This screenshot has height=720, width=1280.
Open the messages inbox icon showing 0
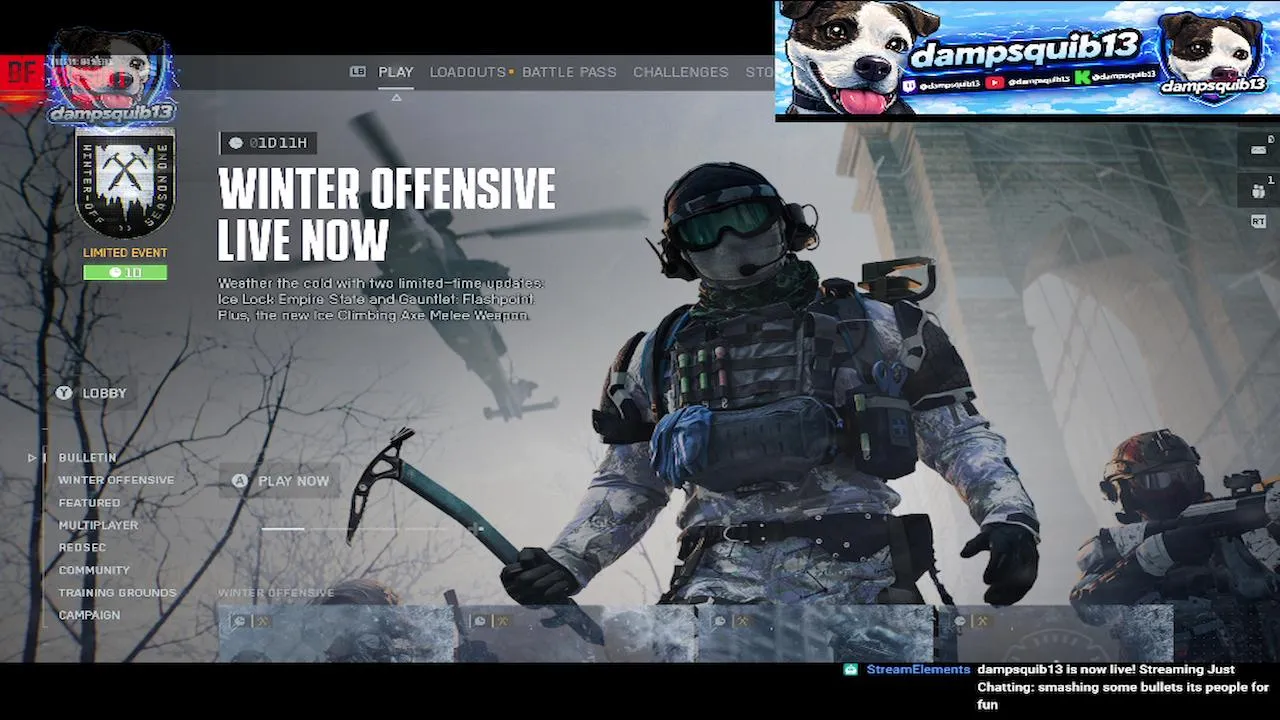(x=1258, y=150)
